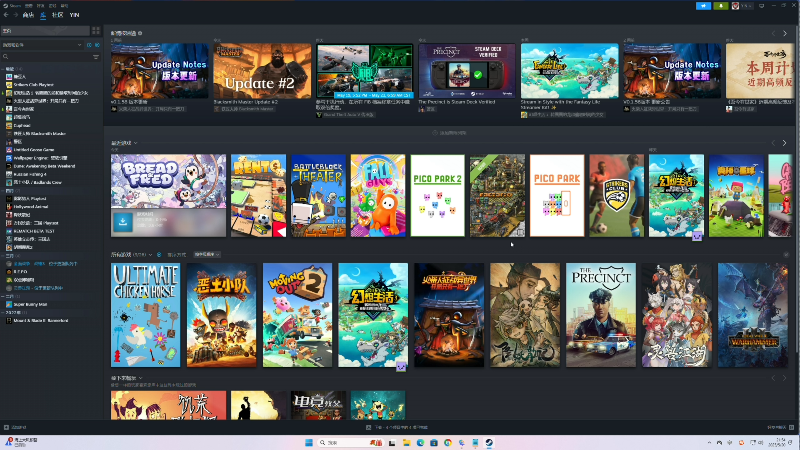The width and height of the screenshot is (800, 450).
Task: Switch to the 商店 store tab
Action: pos(28,15)
